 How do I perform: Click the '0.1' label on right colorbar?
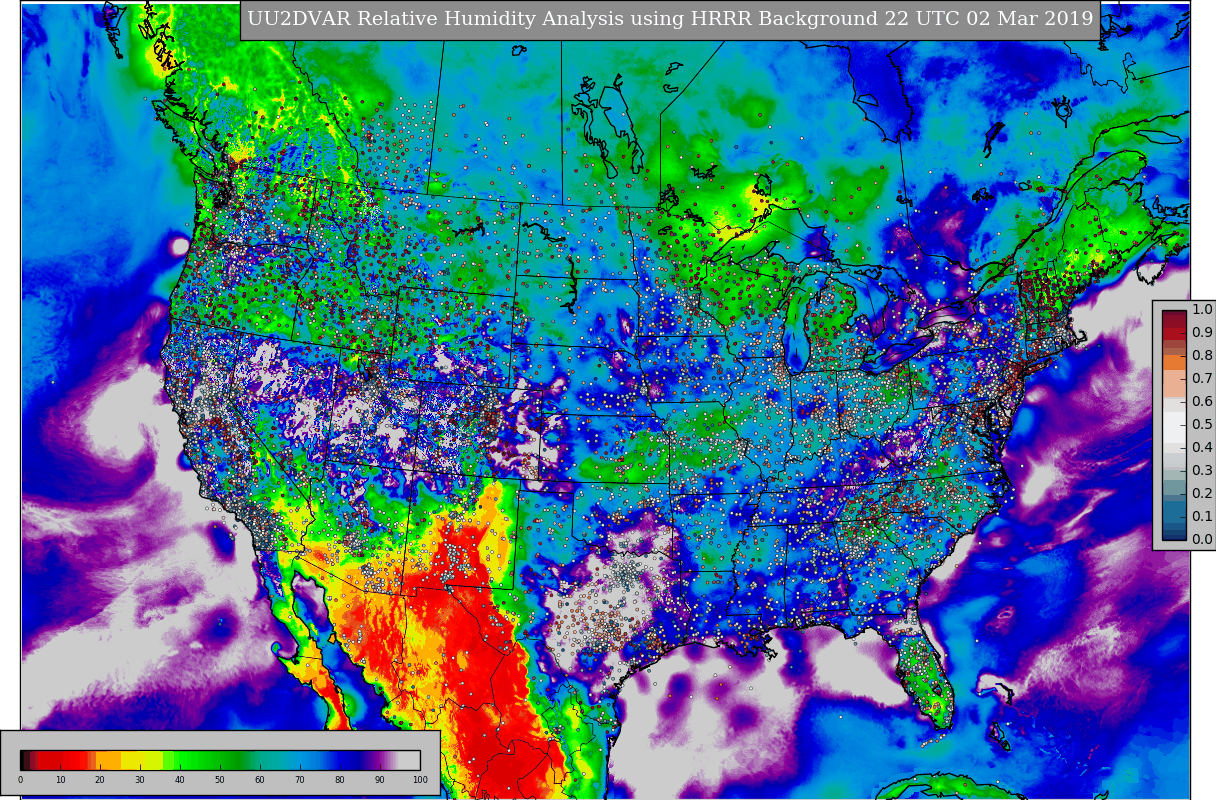pyautogui.click(x=1202, y=517)
